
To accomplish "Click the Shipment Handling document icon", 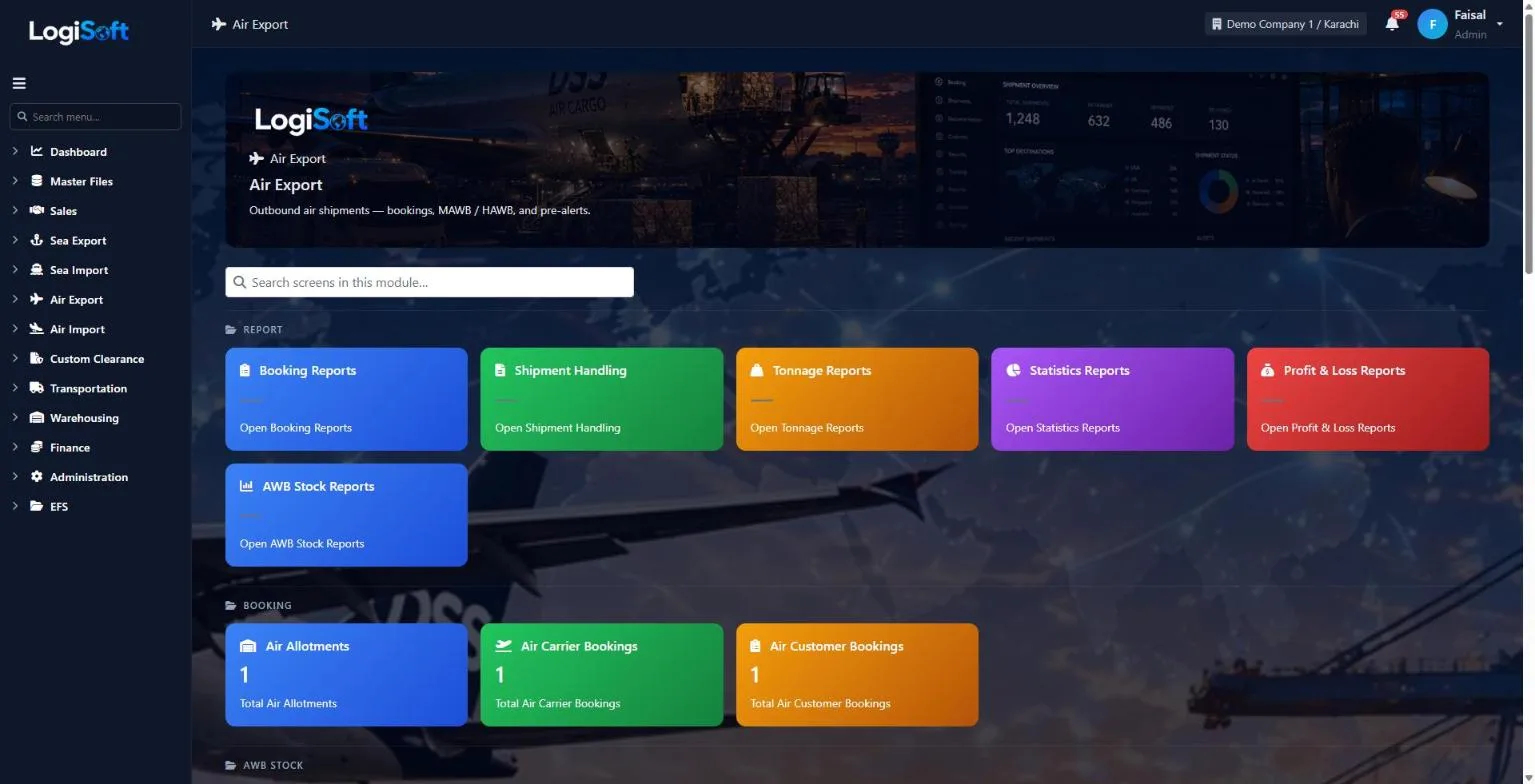I will 500,370.
